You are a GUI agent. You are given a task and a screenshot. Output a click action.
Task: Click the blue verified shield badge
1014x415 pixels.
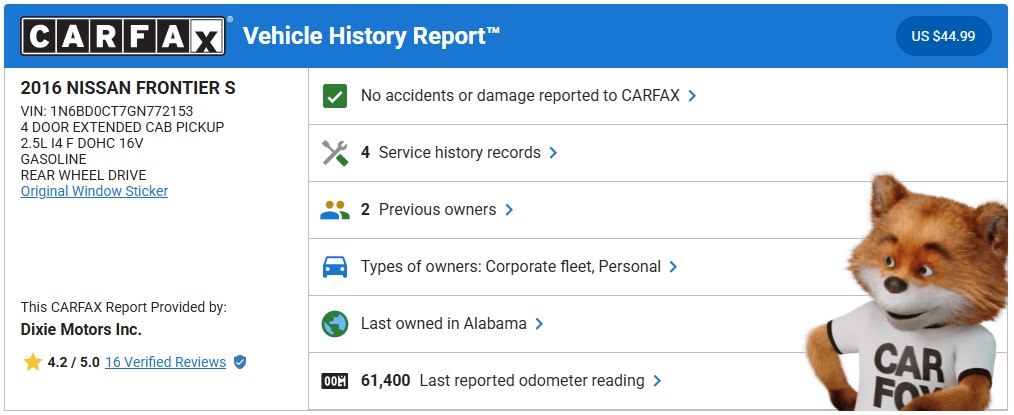240,362
